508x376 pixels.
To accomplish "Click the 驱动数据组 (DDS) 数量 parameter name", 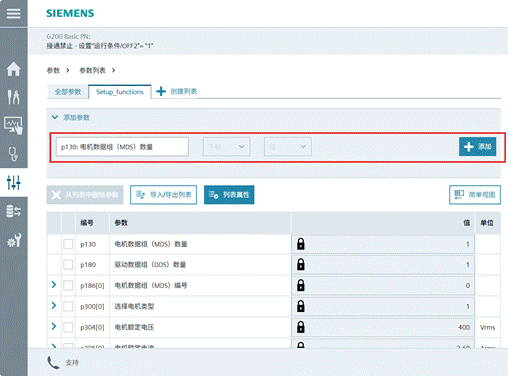I will [x=150, y=265].
